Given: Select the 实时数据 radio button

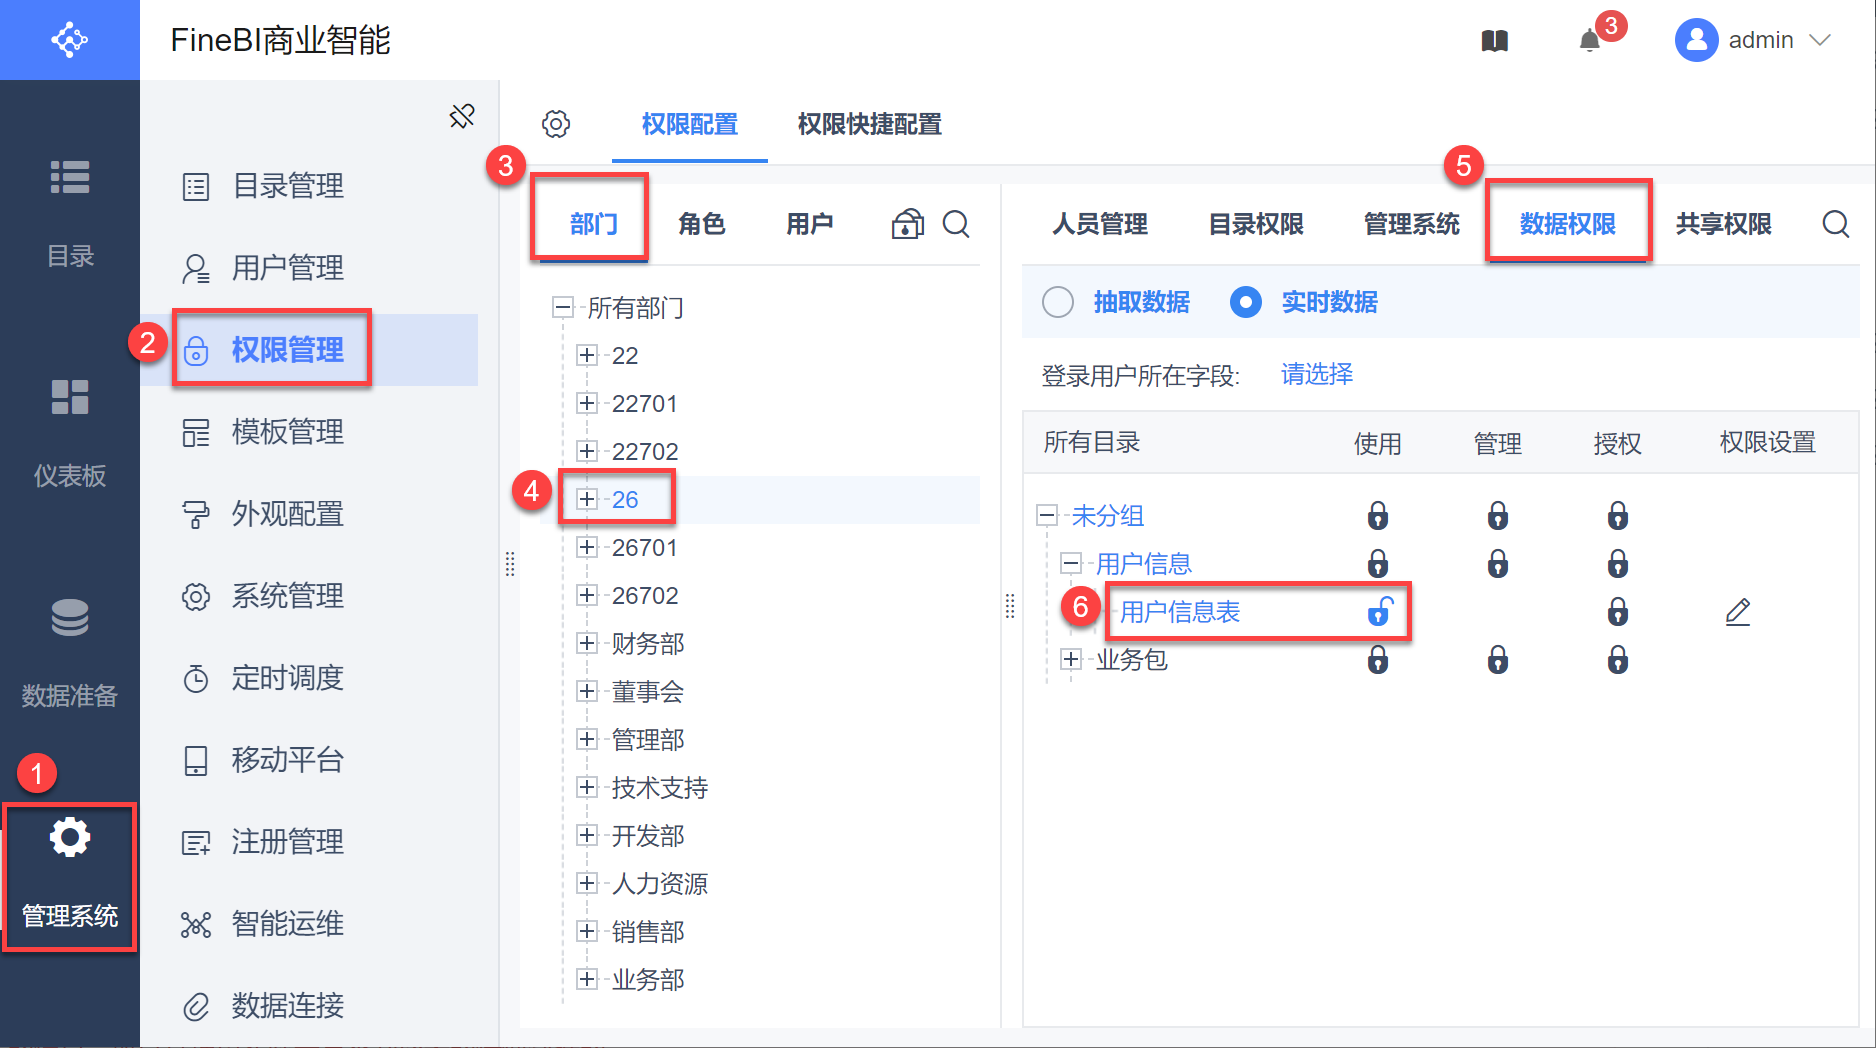Looking at the screenshot, I should 1246,302.
